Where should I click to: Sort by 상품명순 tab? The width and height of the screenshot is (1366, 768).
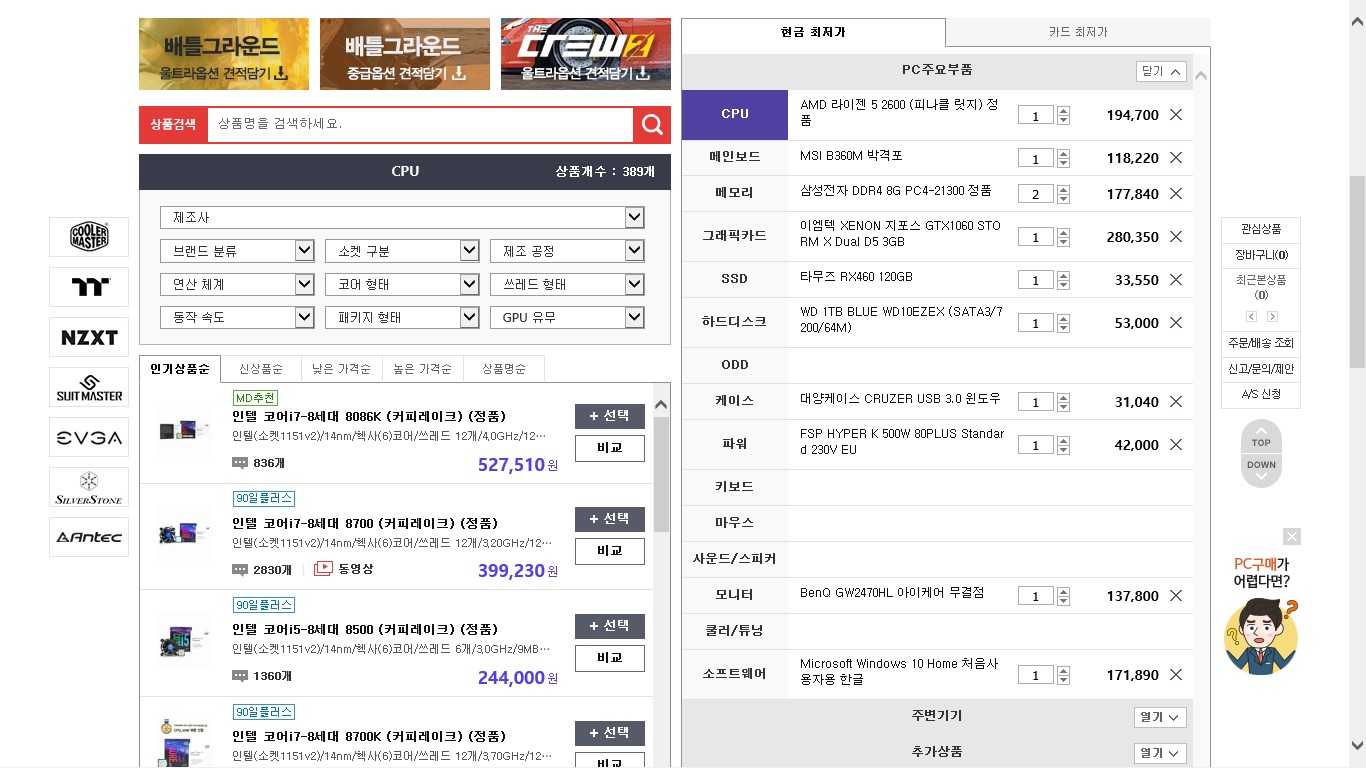504,368
